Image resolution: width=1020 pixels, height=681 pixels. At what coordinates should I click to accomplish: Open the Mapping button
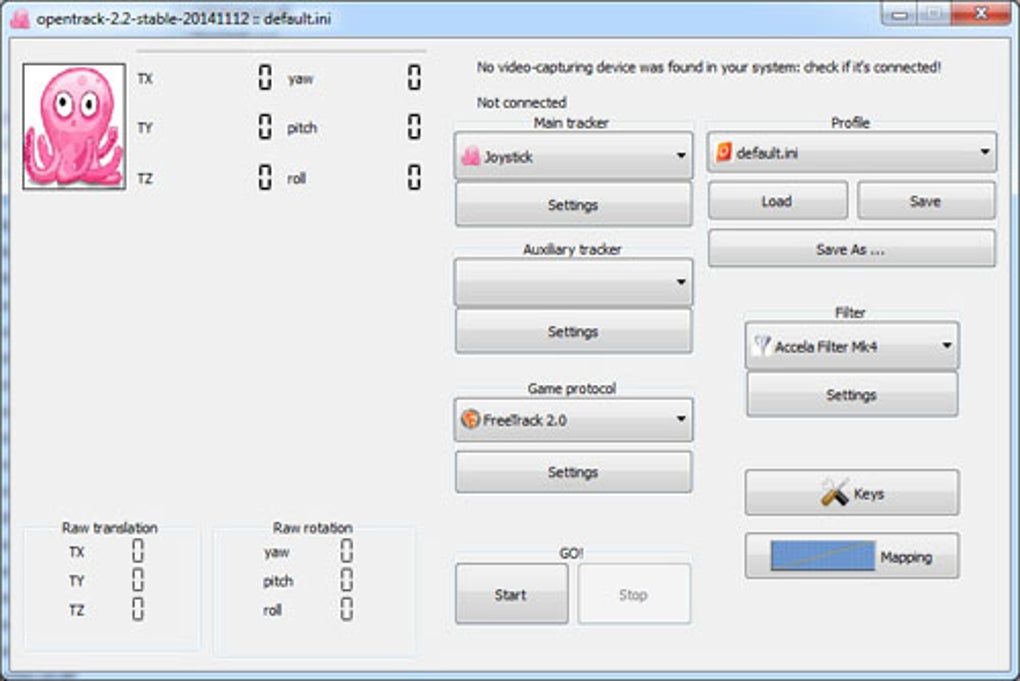852,556
